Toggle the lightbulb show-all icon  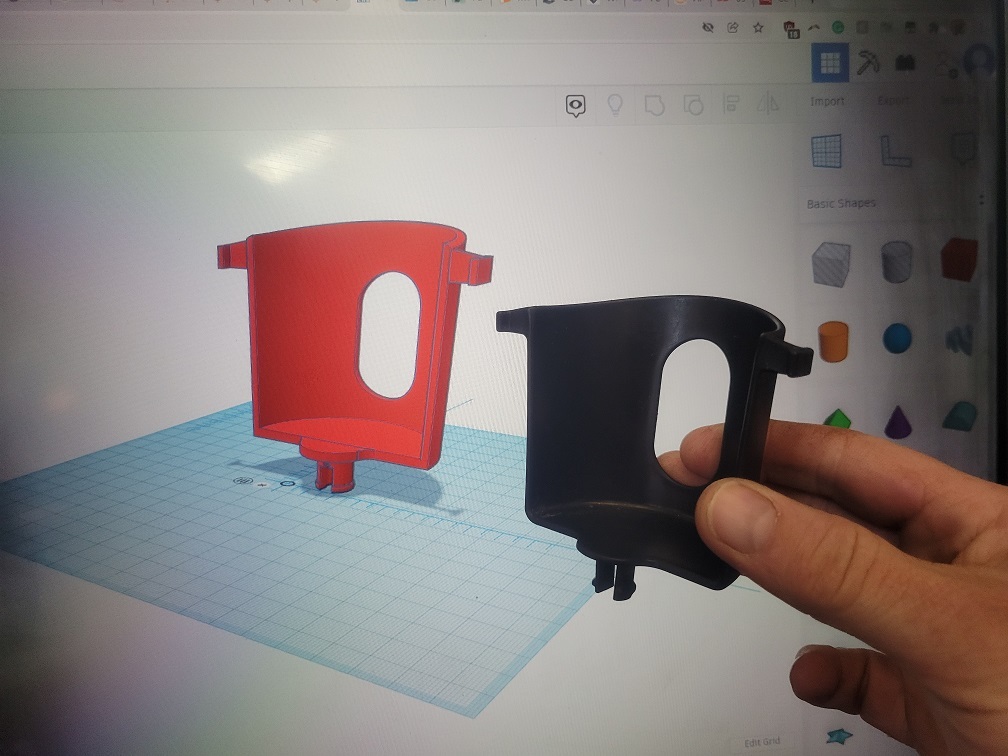click(615, 104)
